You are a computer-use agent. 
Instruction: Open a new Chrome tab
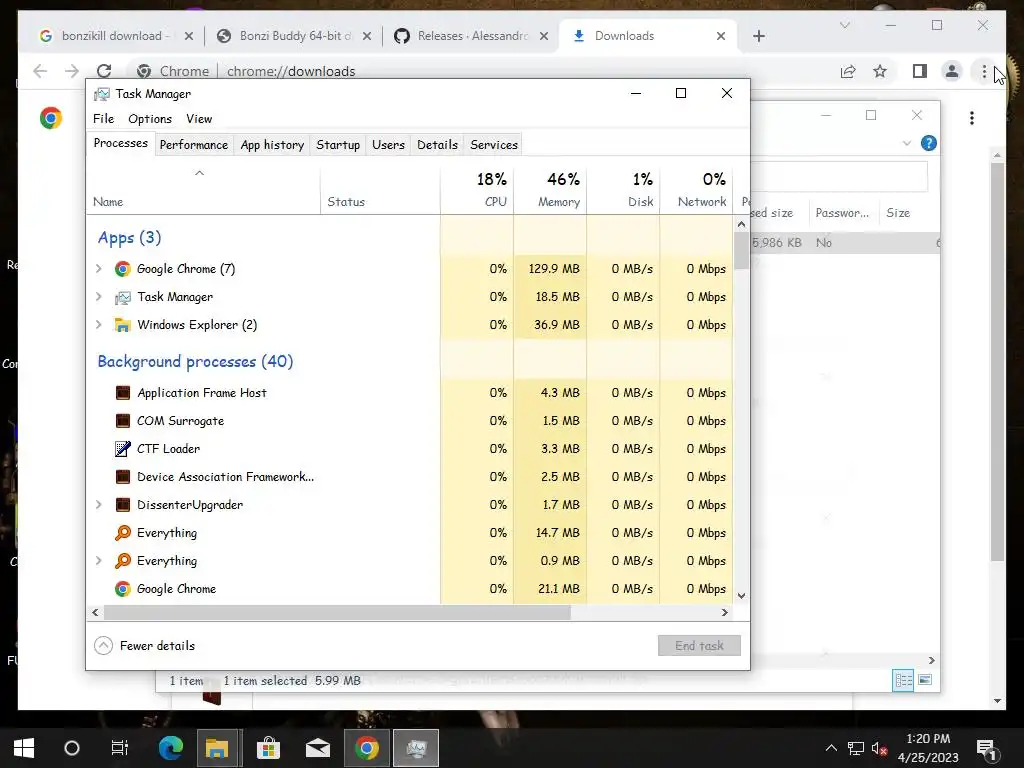[x=758, y=36]
